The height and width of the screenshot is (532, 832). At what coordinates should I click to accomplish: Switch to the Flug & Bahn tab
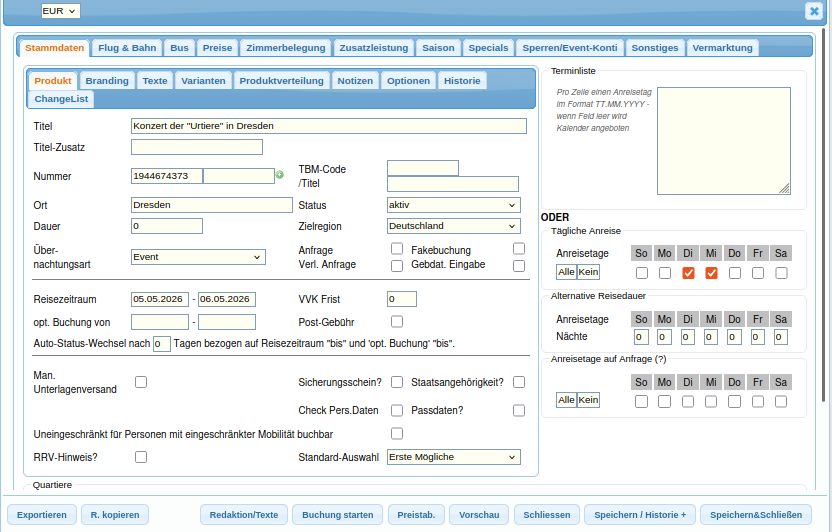tap(126, 47)
